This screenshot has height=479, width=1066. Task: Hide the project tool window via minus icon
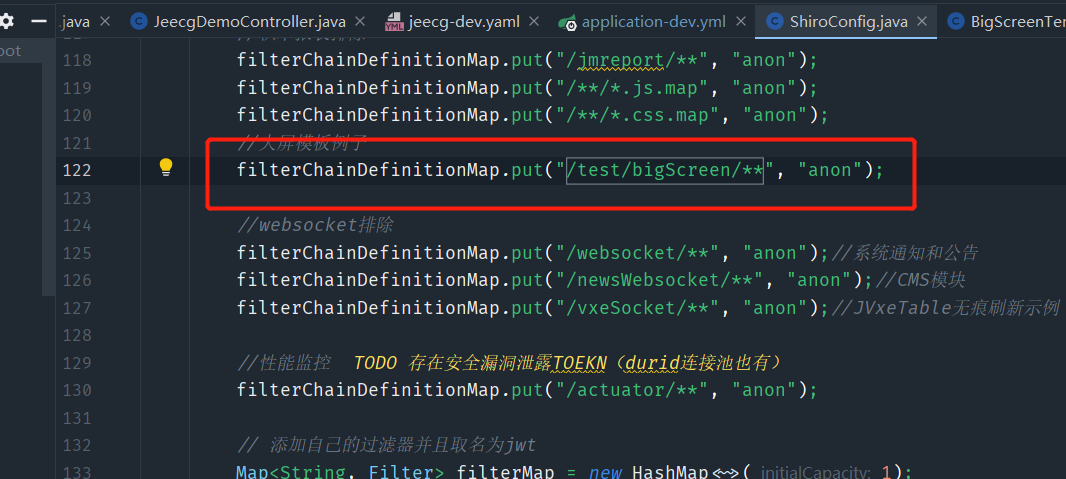(37, 21)
